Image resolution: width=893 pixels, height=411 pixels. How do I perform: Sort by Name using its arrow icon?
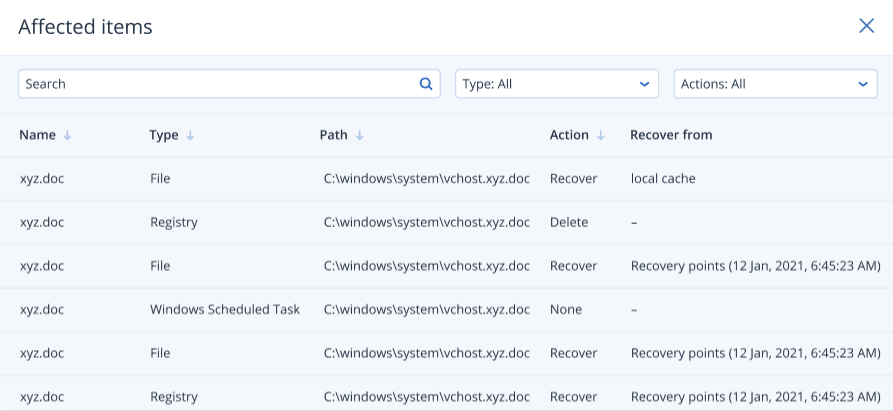tap(68, 135)
